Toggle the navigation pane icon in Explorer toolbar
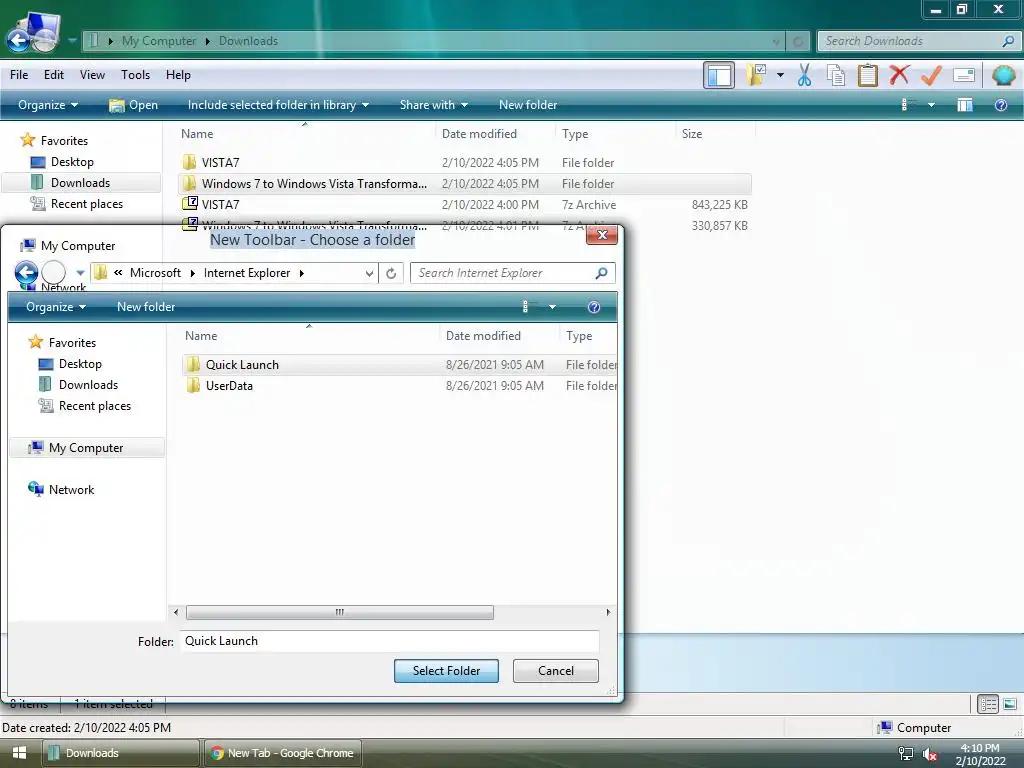The height and width of the screenshot is (768, 1024). (718, 75)
